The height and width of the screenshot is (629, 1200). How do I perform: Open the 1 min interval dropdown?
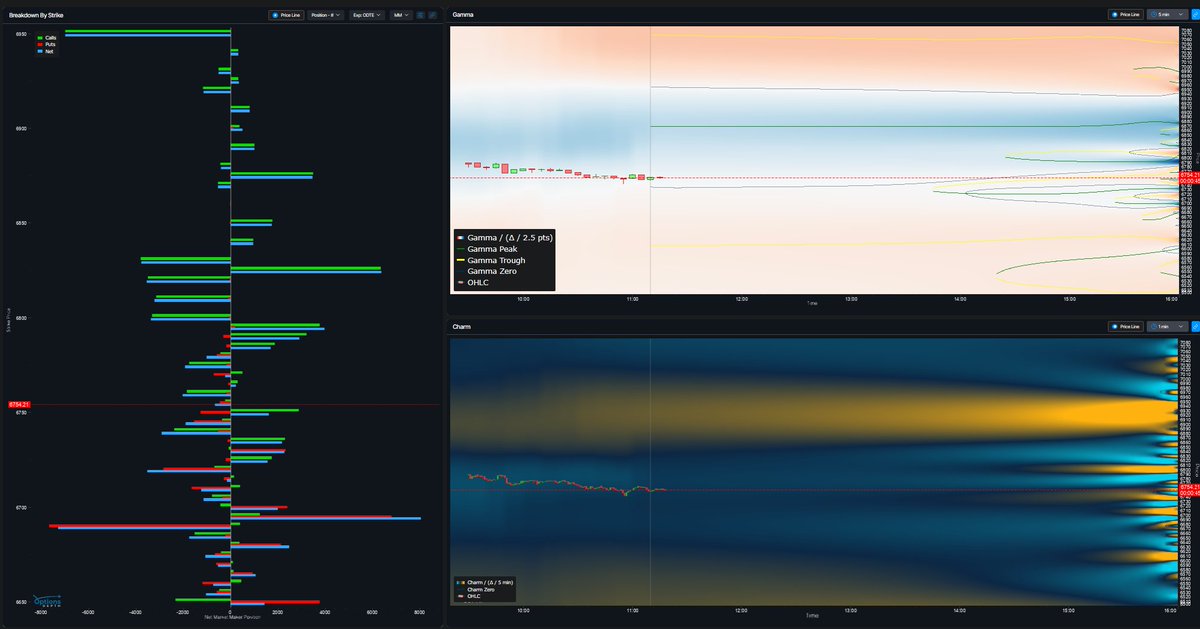tap(1166, 327)
